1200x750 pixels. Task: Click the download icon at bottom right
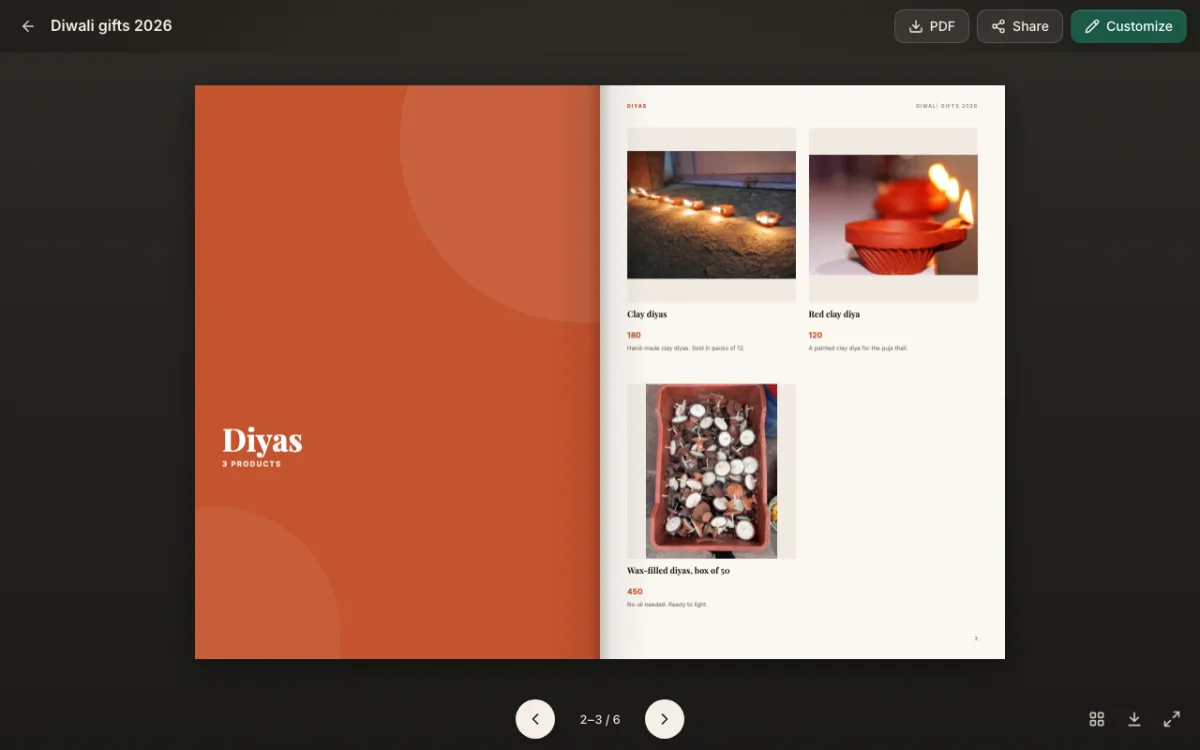[x=1134, y=719]
